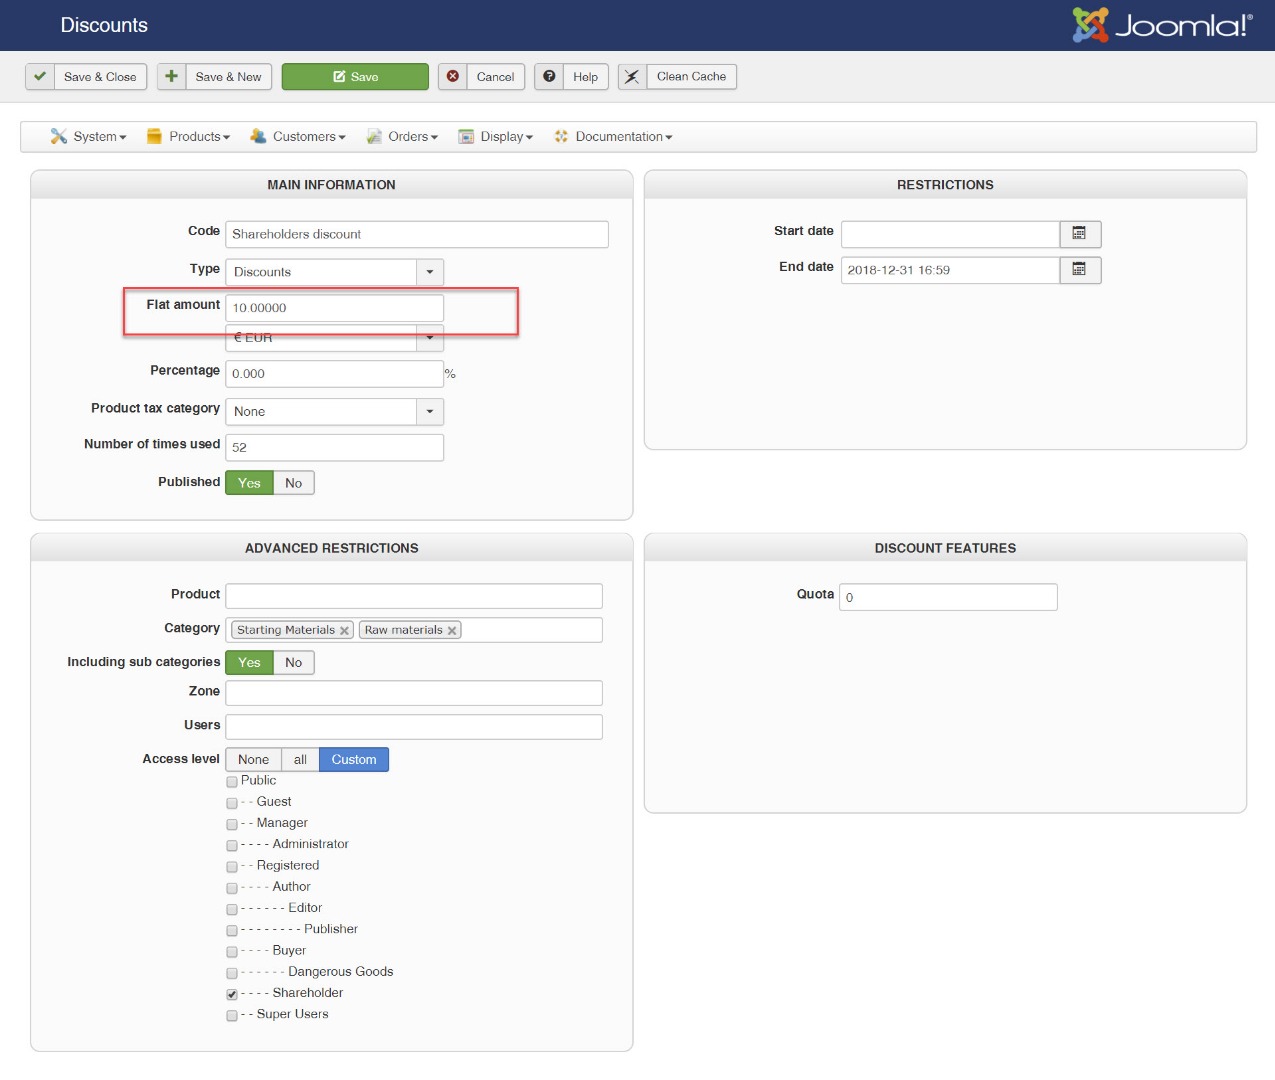Remove the Raw materials category tag
The width and height of the screenshot is (1275, 1080).
(452, 631)
